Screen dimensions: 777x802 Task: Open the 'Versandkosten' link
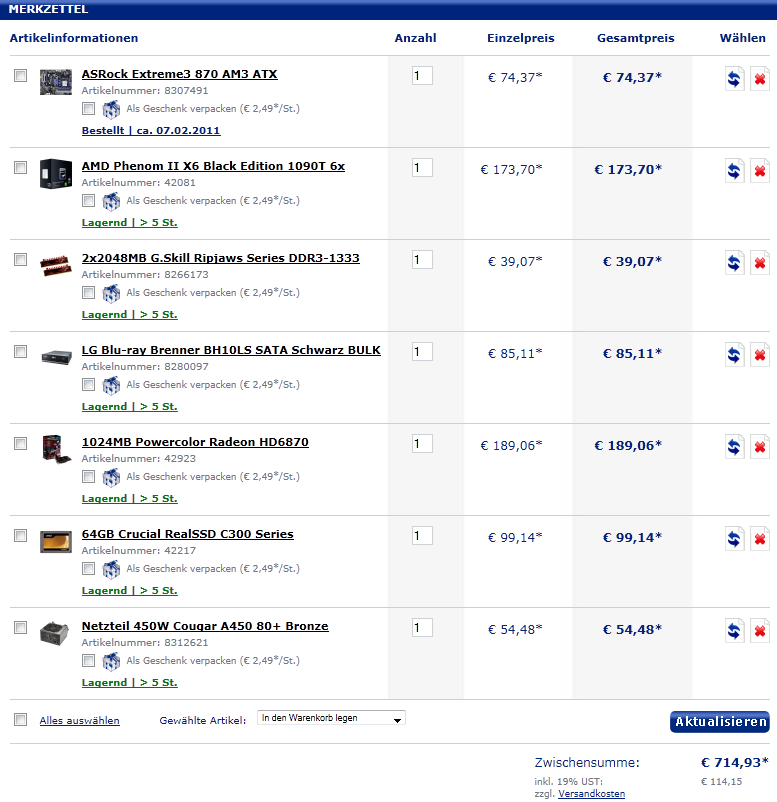(x=591, y=794)
